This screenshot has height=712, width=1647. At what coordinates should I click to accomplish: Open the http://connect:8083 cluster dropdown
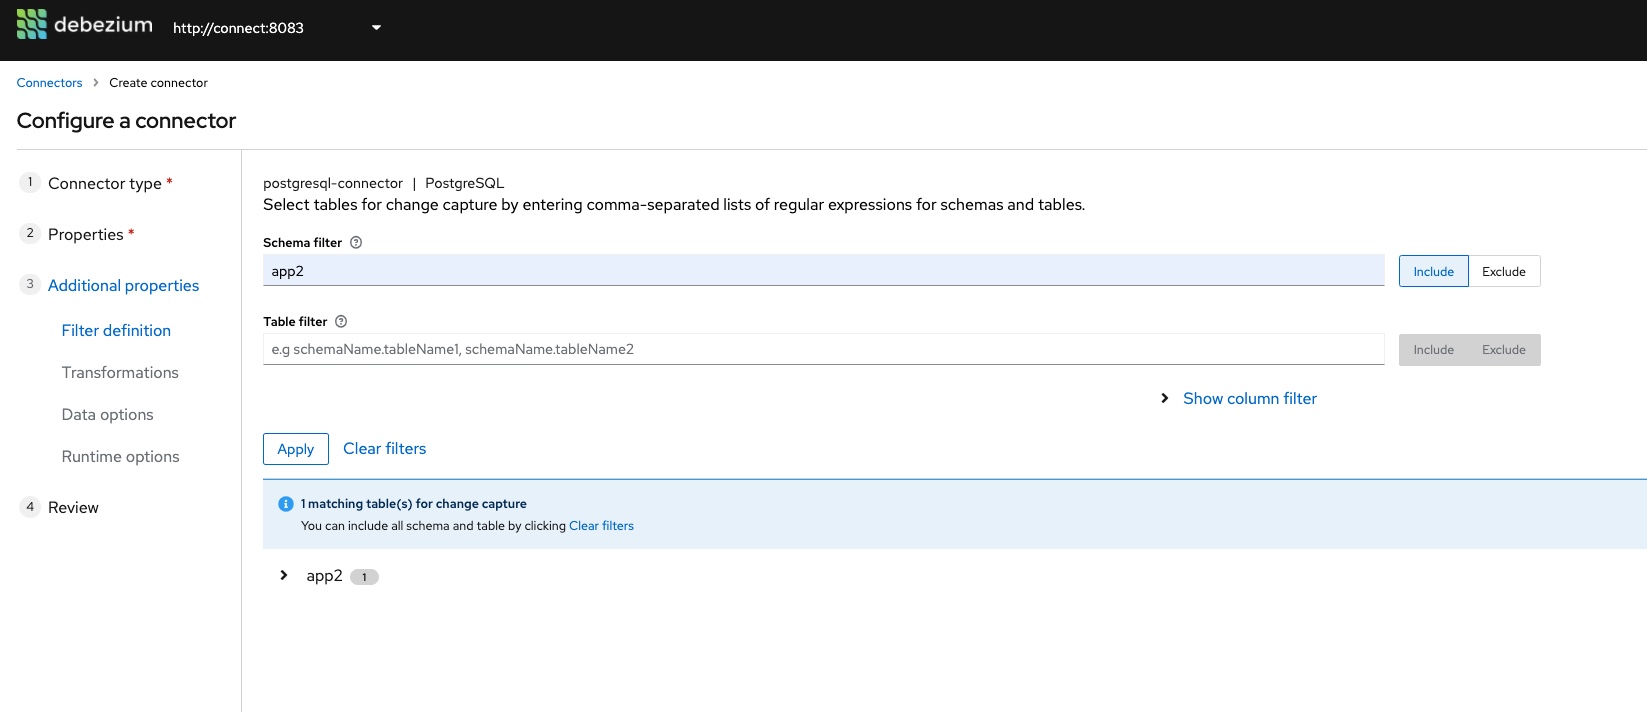click(x=277, y=28)
